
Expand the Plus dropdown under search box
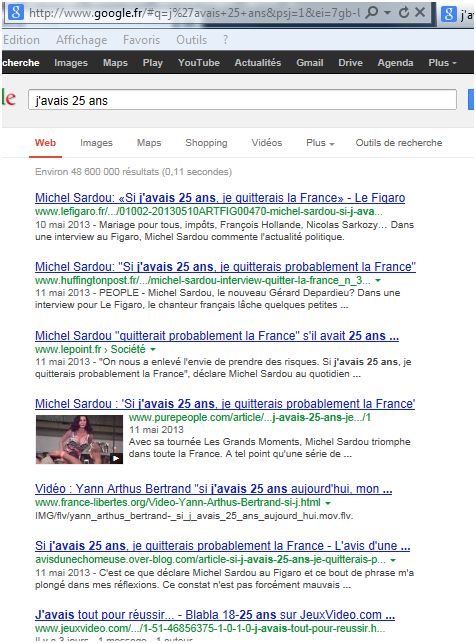pos(320,143)
